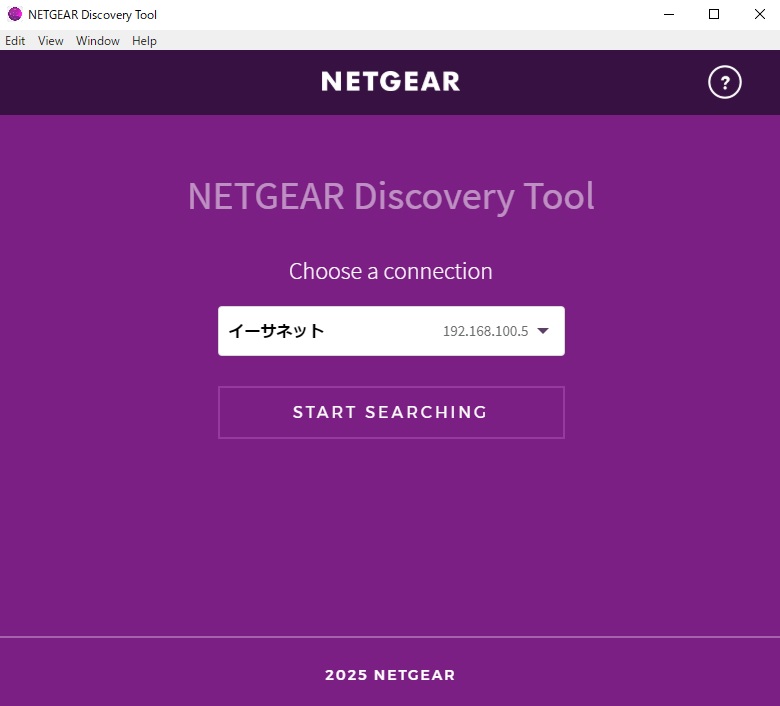Expand the connection dropdown arrow
The width and height of the screenshot is (780, 706).
tap(543, 331)
